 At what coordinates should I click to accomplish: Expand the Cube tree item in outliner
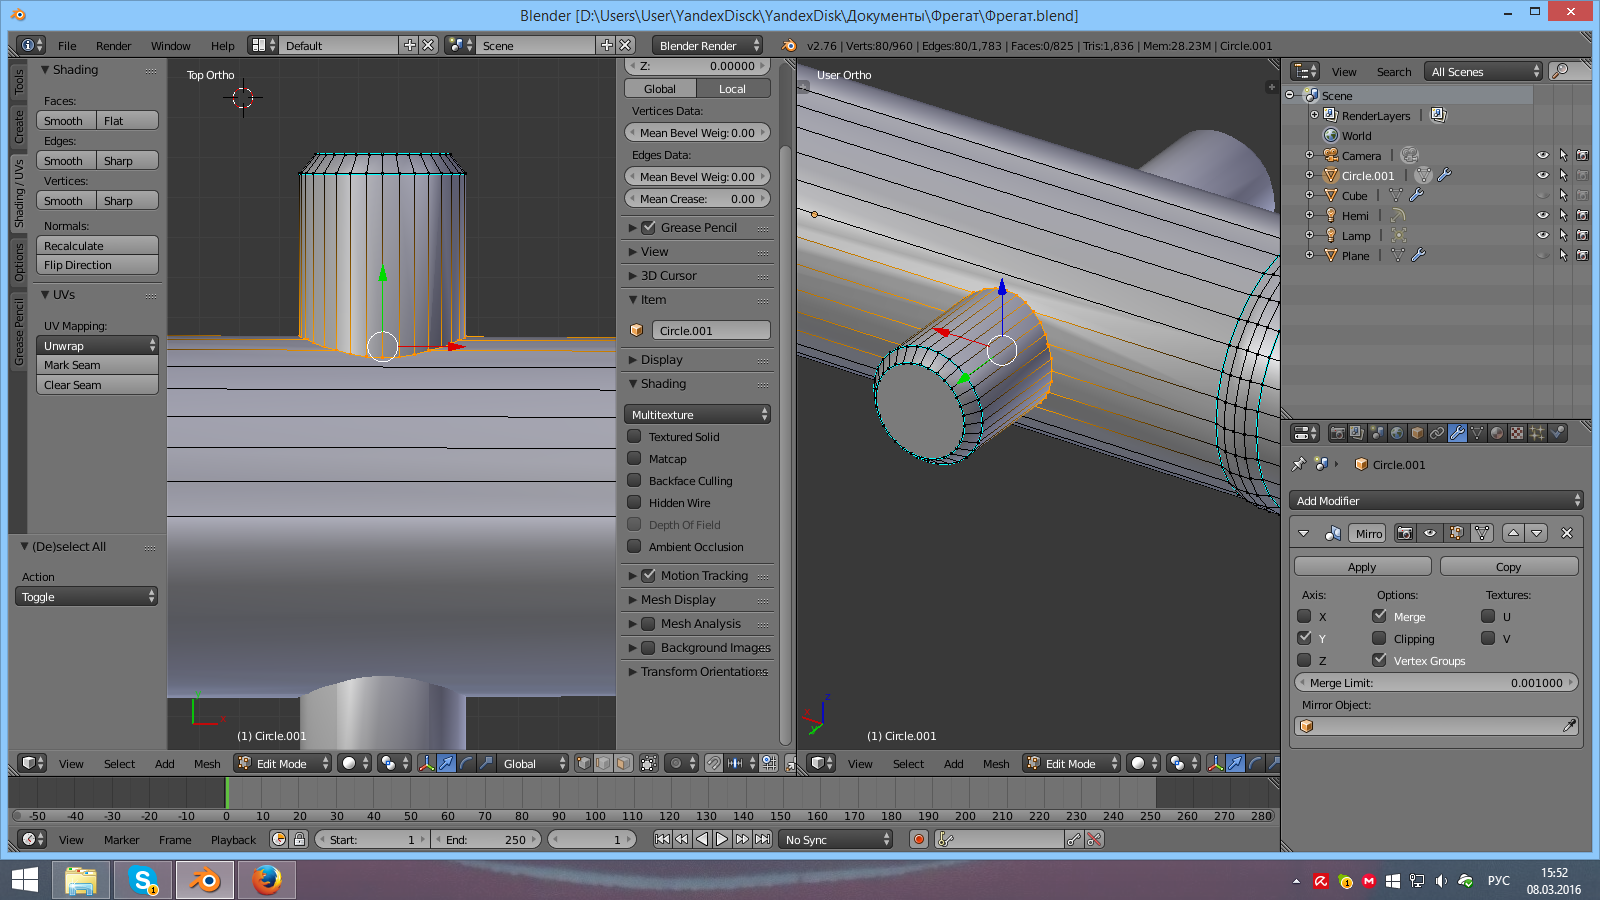[1309, 195]
